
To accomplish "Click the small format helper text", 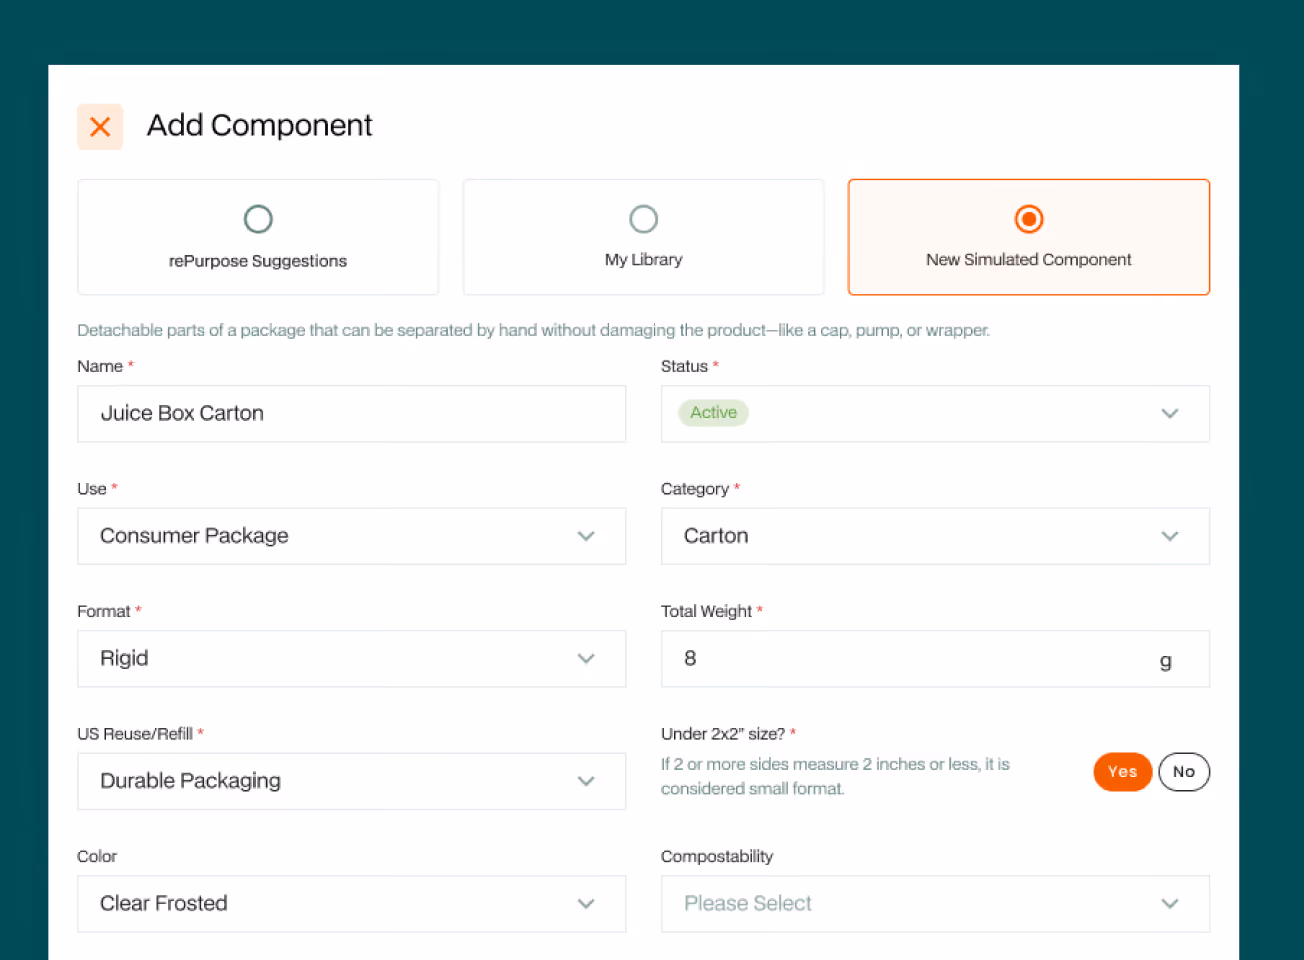I will click(835, 776).
